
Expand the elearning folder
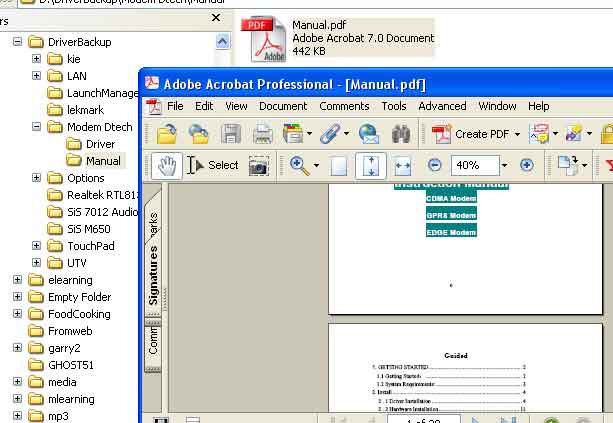click(18, 280)
